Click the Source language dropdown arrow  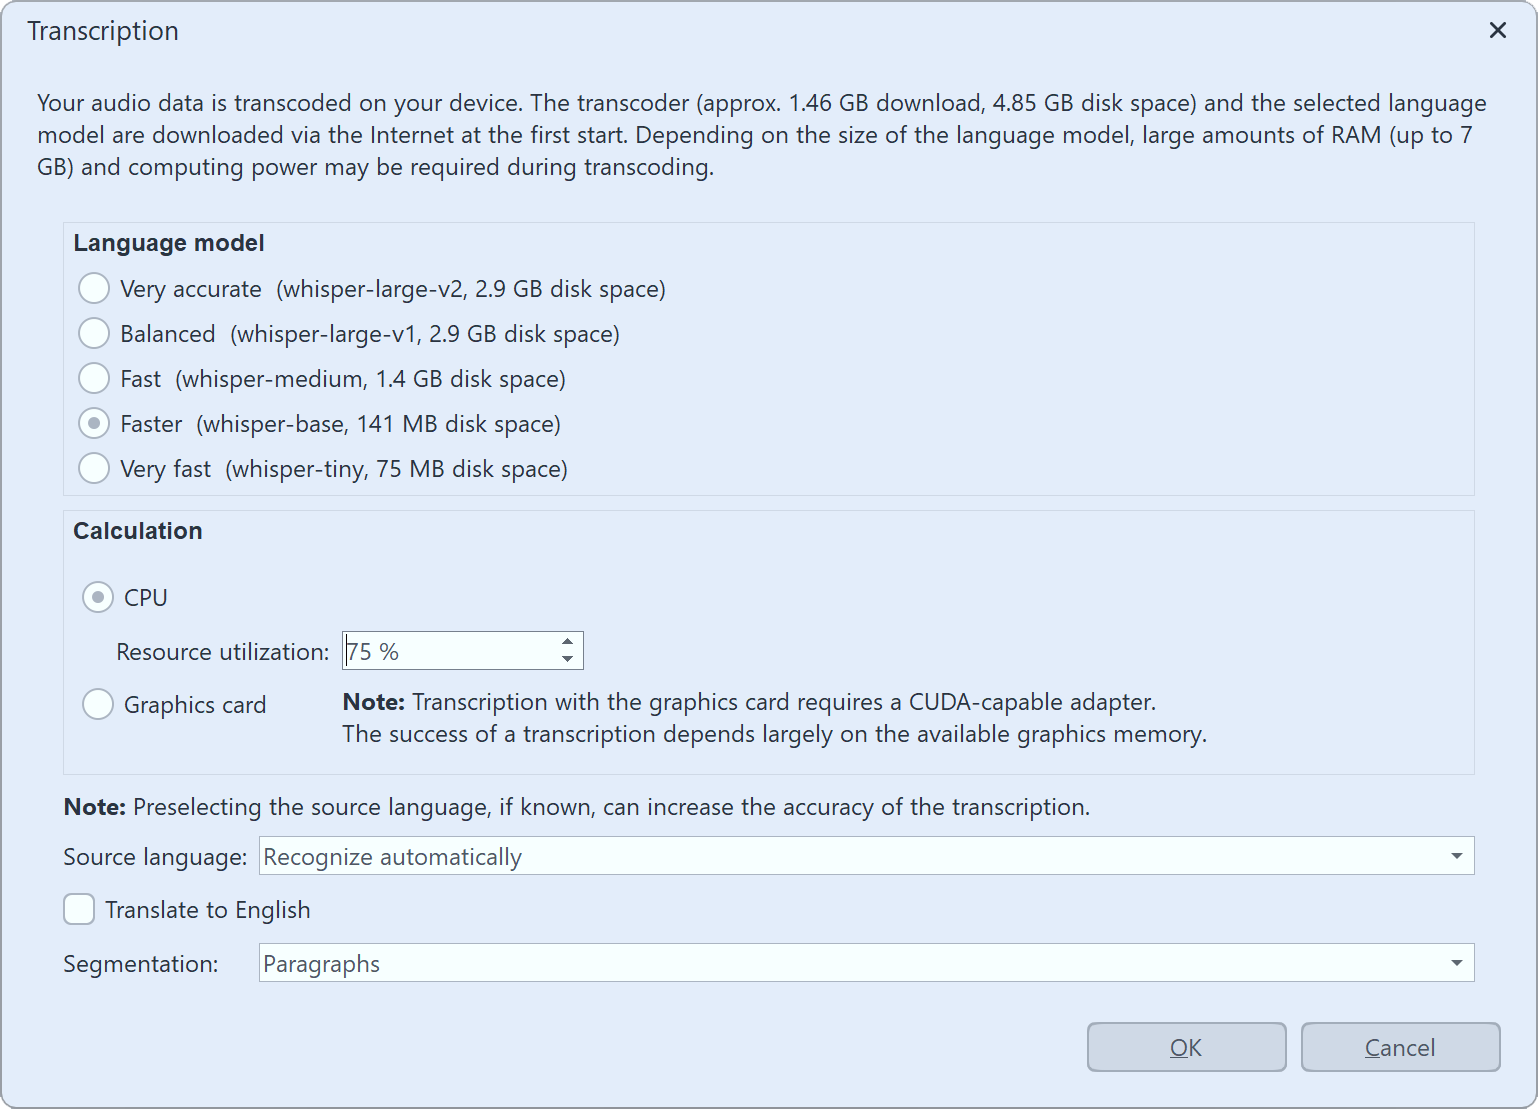click(x=1456, y=855)
